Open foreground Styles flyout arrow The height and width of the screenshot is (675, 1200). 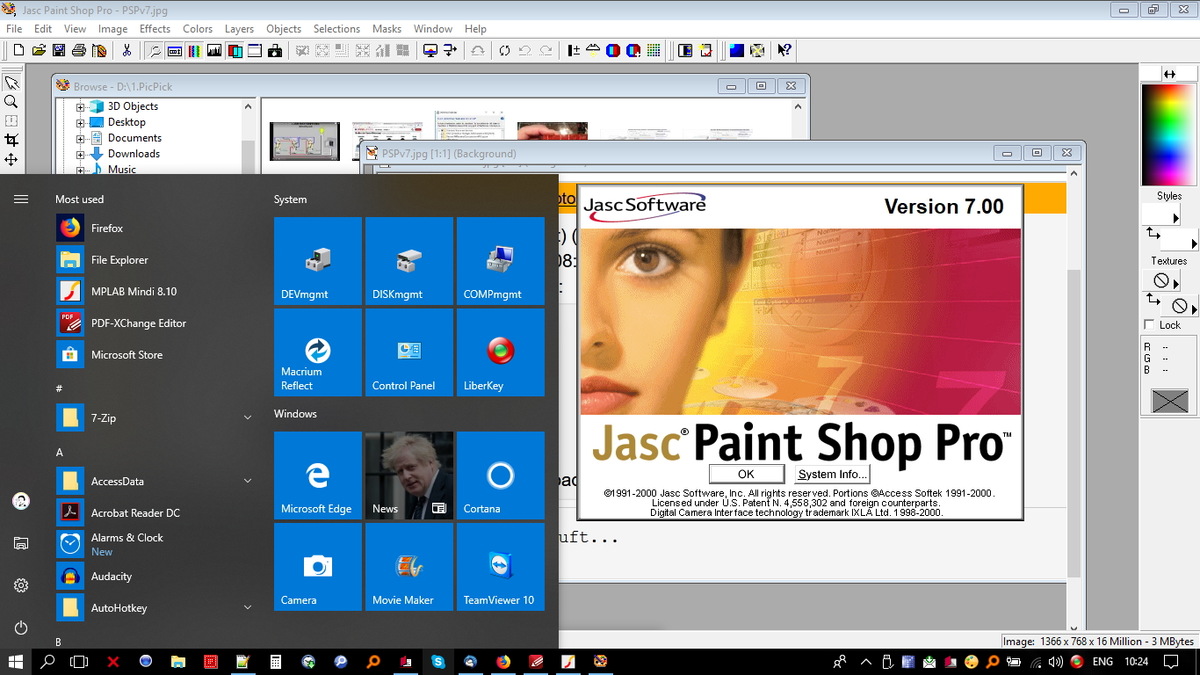coord(1176,218)
